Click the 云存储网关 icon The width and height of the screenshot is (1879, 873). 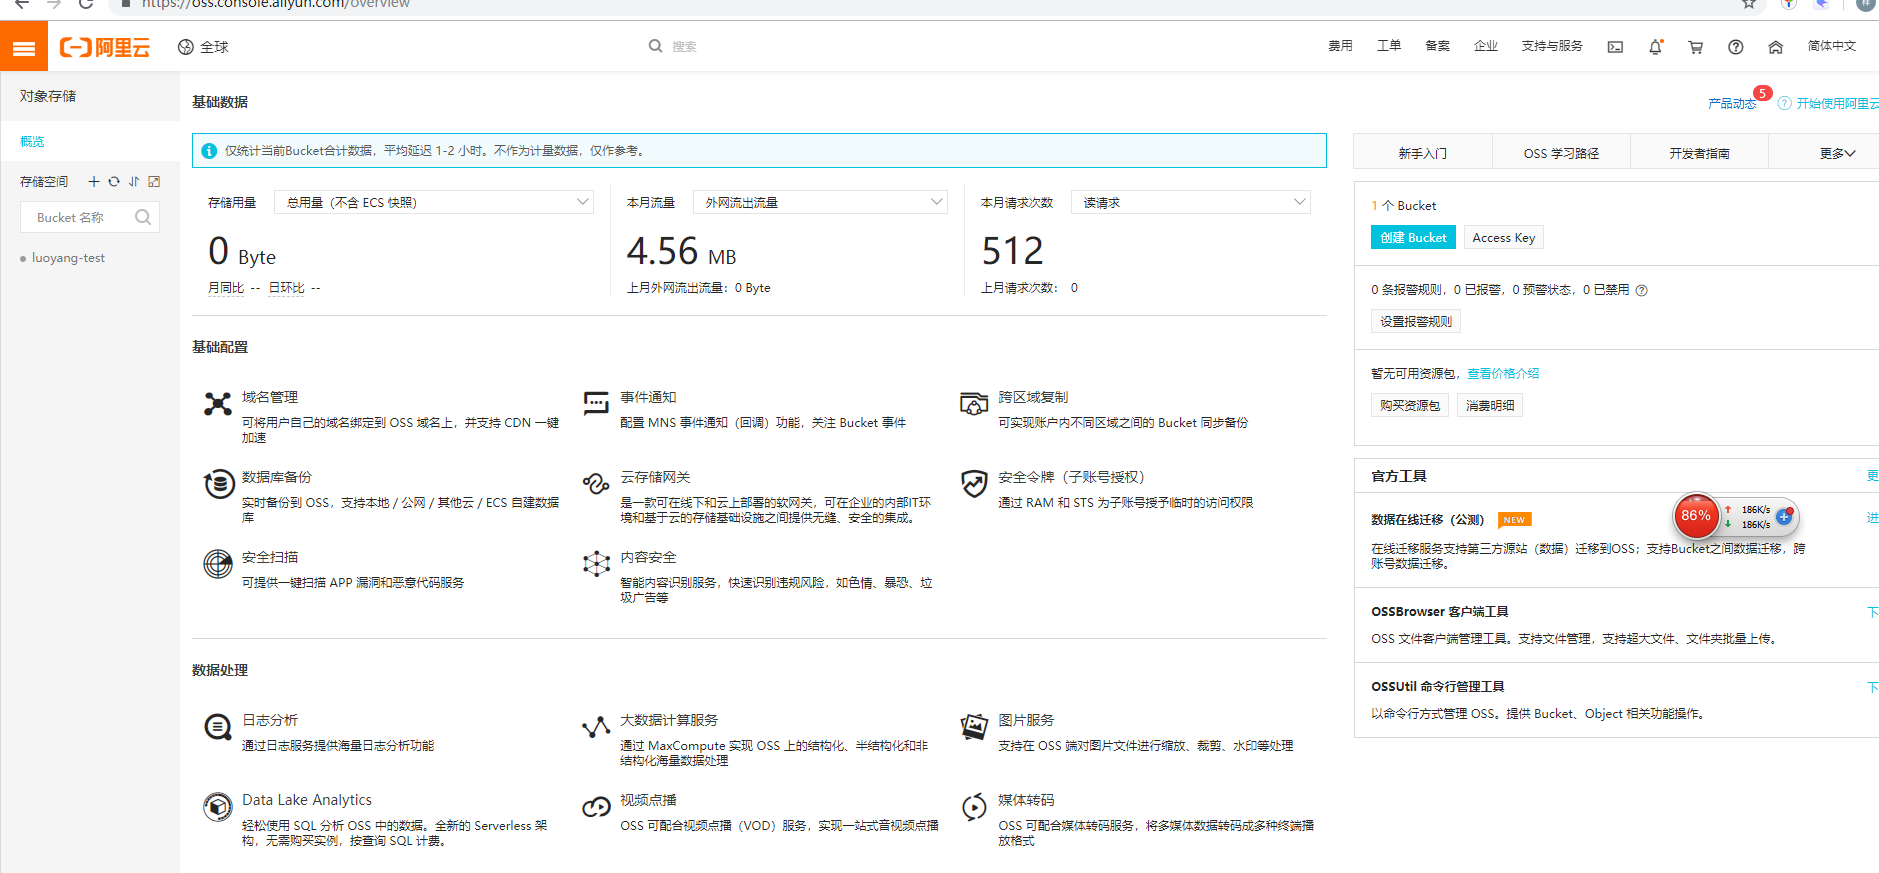596,484
